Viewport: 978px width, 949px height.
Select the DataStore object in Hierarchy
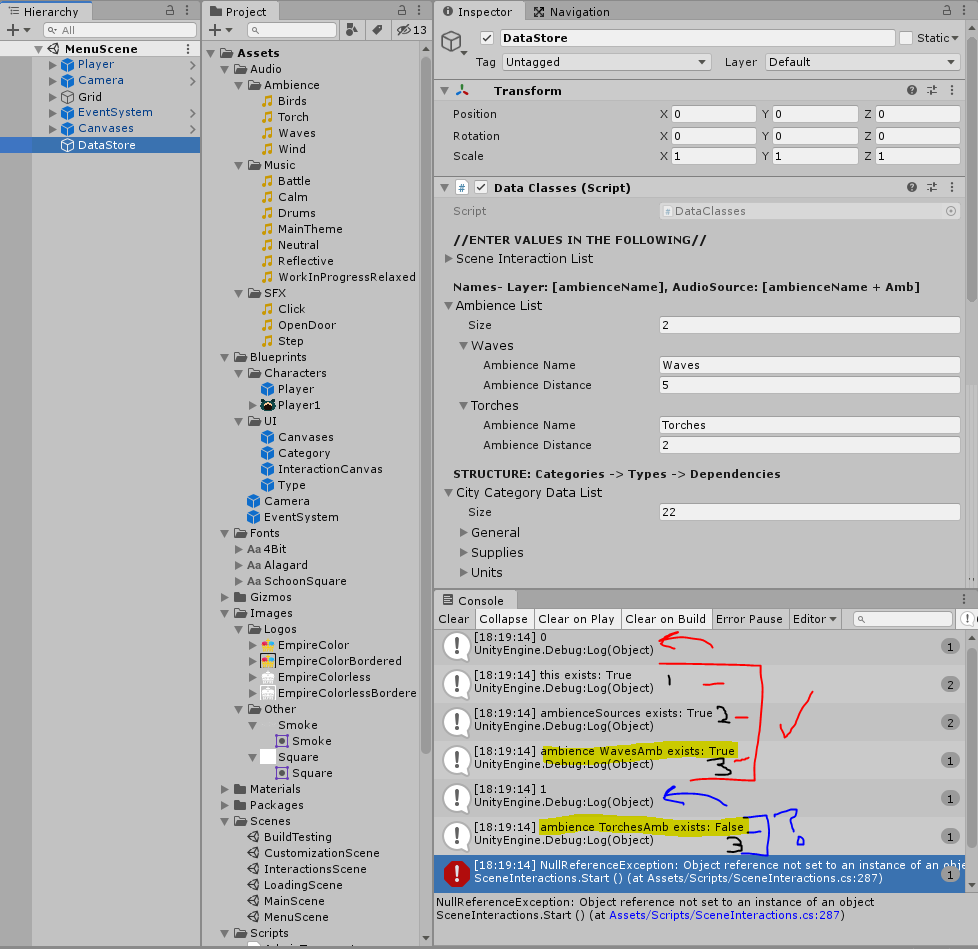pyautogui.click(x=100, y=145)
